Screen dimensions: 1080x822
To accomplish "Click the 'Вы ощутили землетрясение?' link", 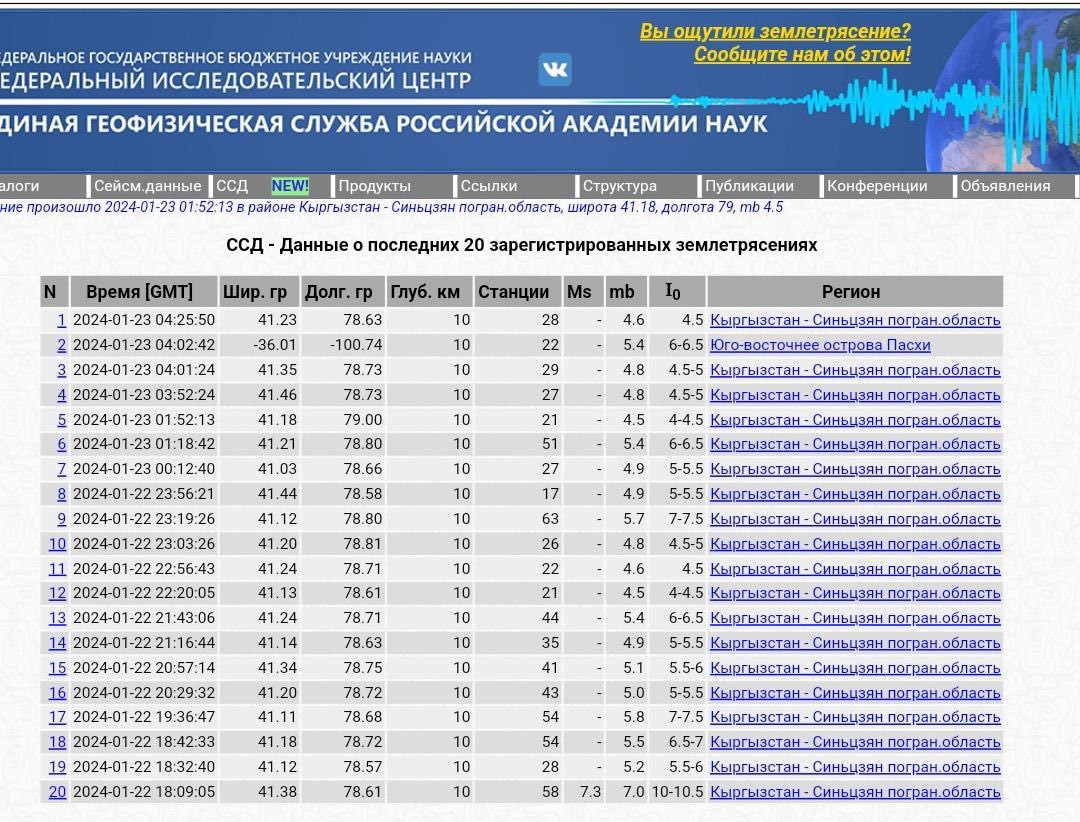I will coord(775,31).
